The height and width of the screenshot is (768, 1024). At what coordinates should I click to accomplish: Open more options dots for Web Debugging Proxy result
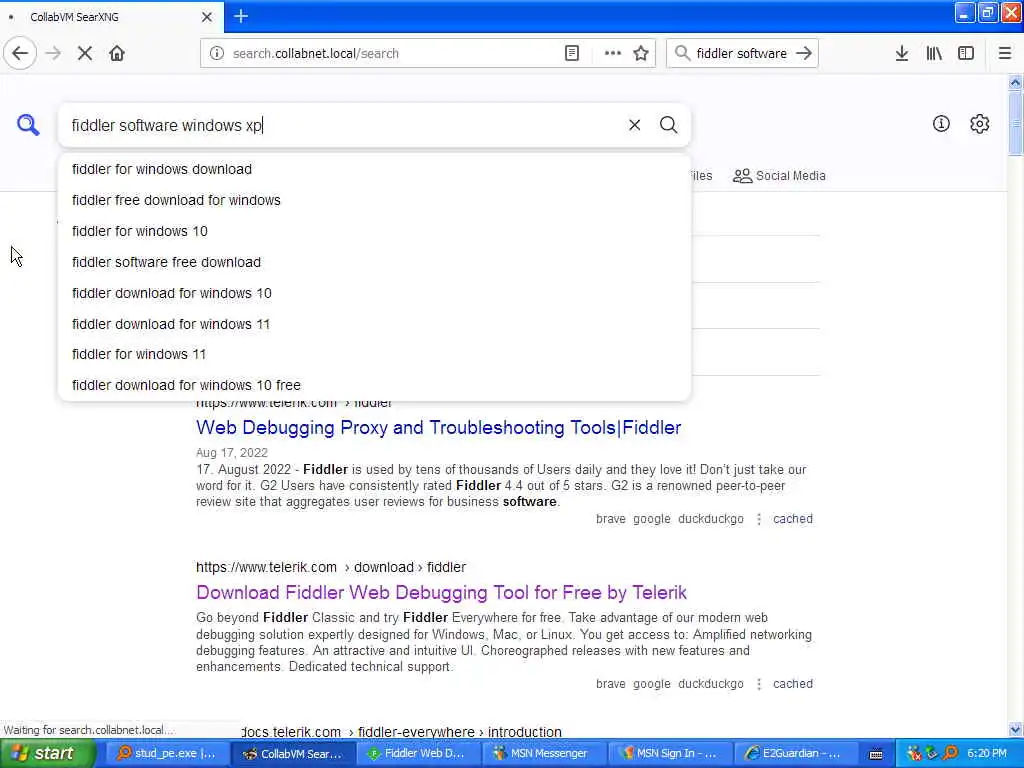coord(758,519)
